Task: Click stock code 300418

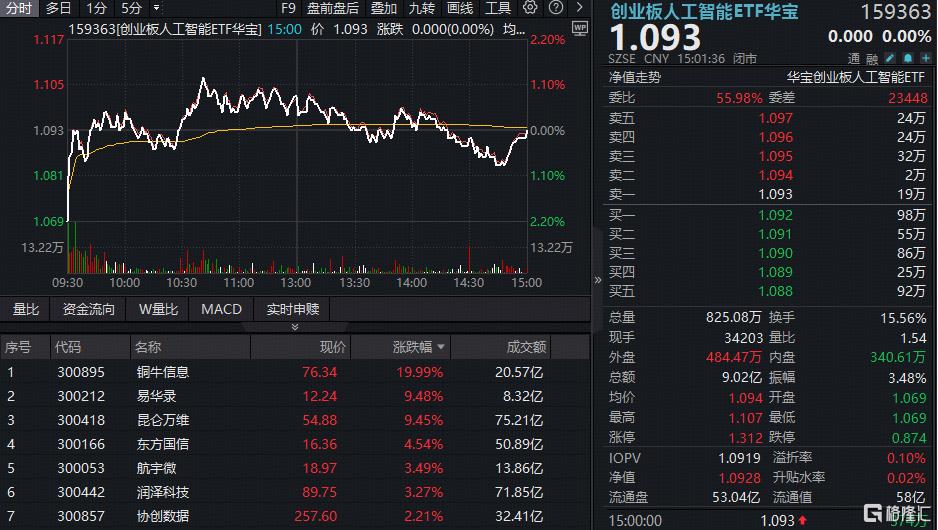Action: (x=81, y=420)
